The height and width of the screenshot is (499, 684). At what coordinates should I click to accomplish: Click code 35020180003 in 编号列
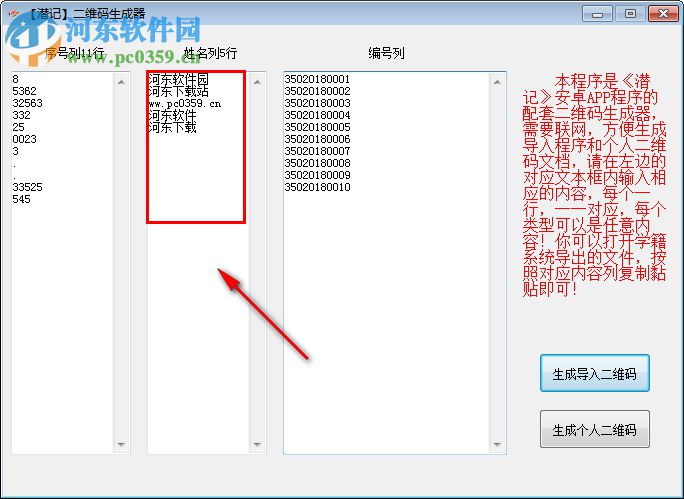tap(317, 103)
